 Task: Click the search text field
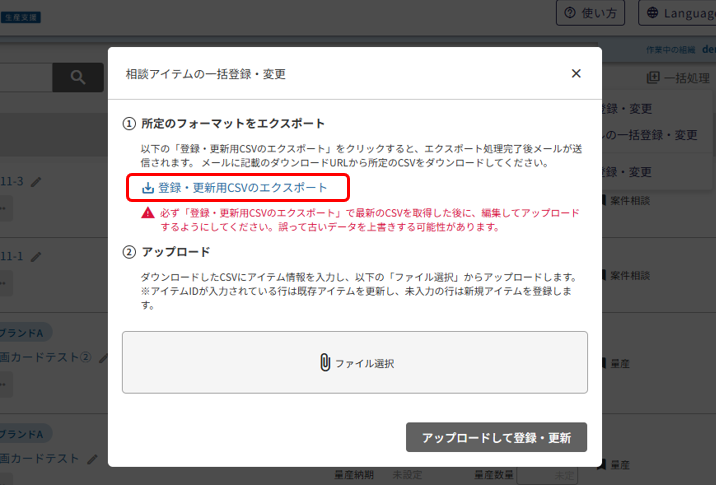pyautogui.click(x=25, y=76)
